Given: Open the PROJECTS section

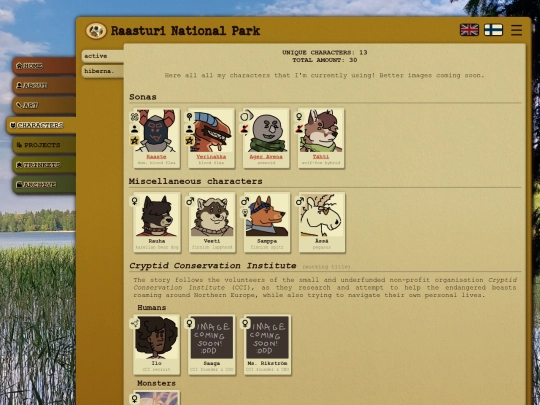Looking at the screenshot, I should (x=44, y=145).
